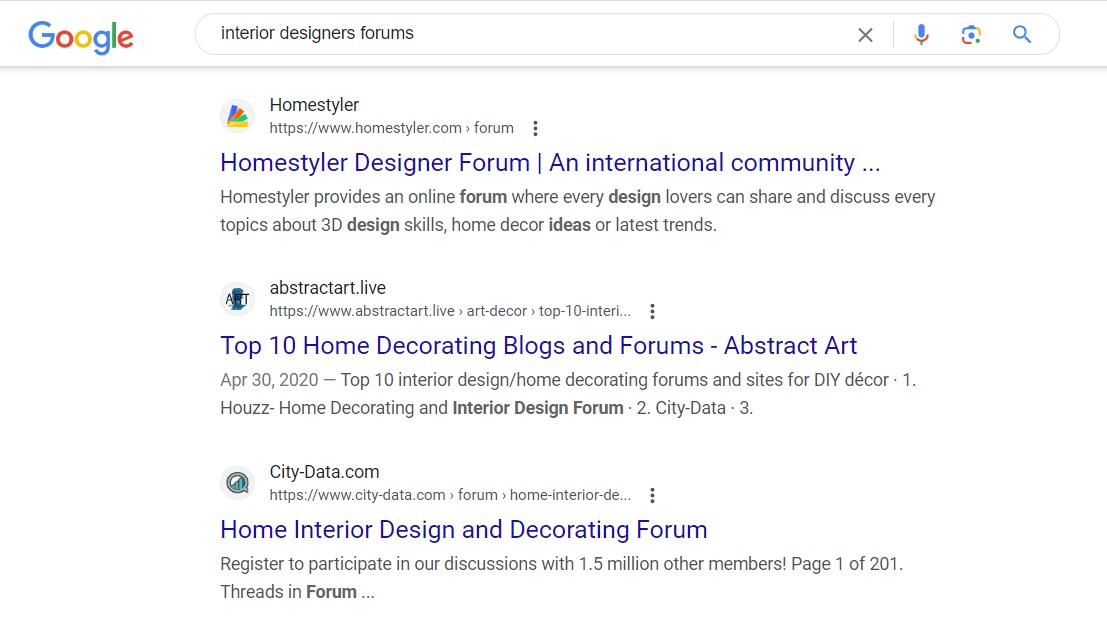Open 'Homestyler Designer Forum' result link
The image size is (1107, 622).
tap(550, 162)
